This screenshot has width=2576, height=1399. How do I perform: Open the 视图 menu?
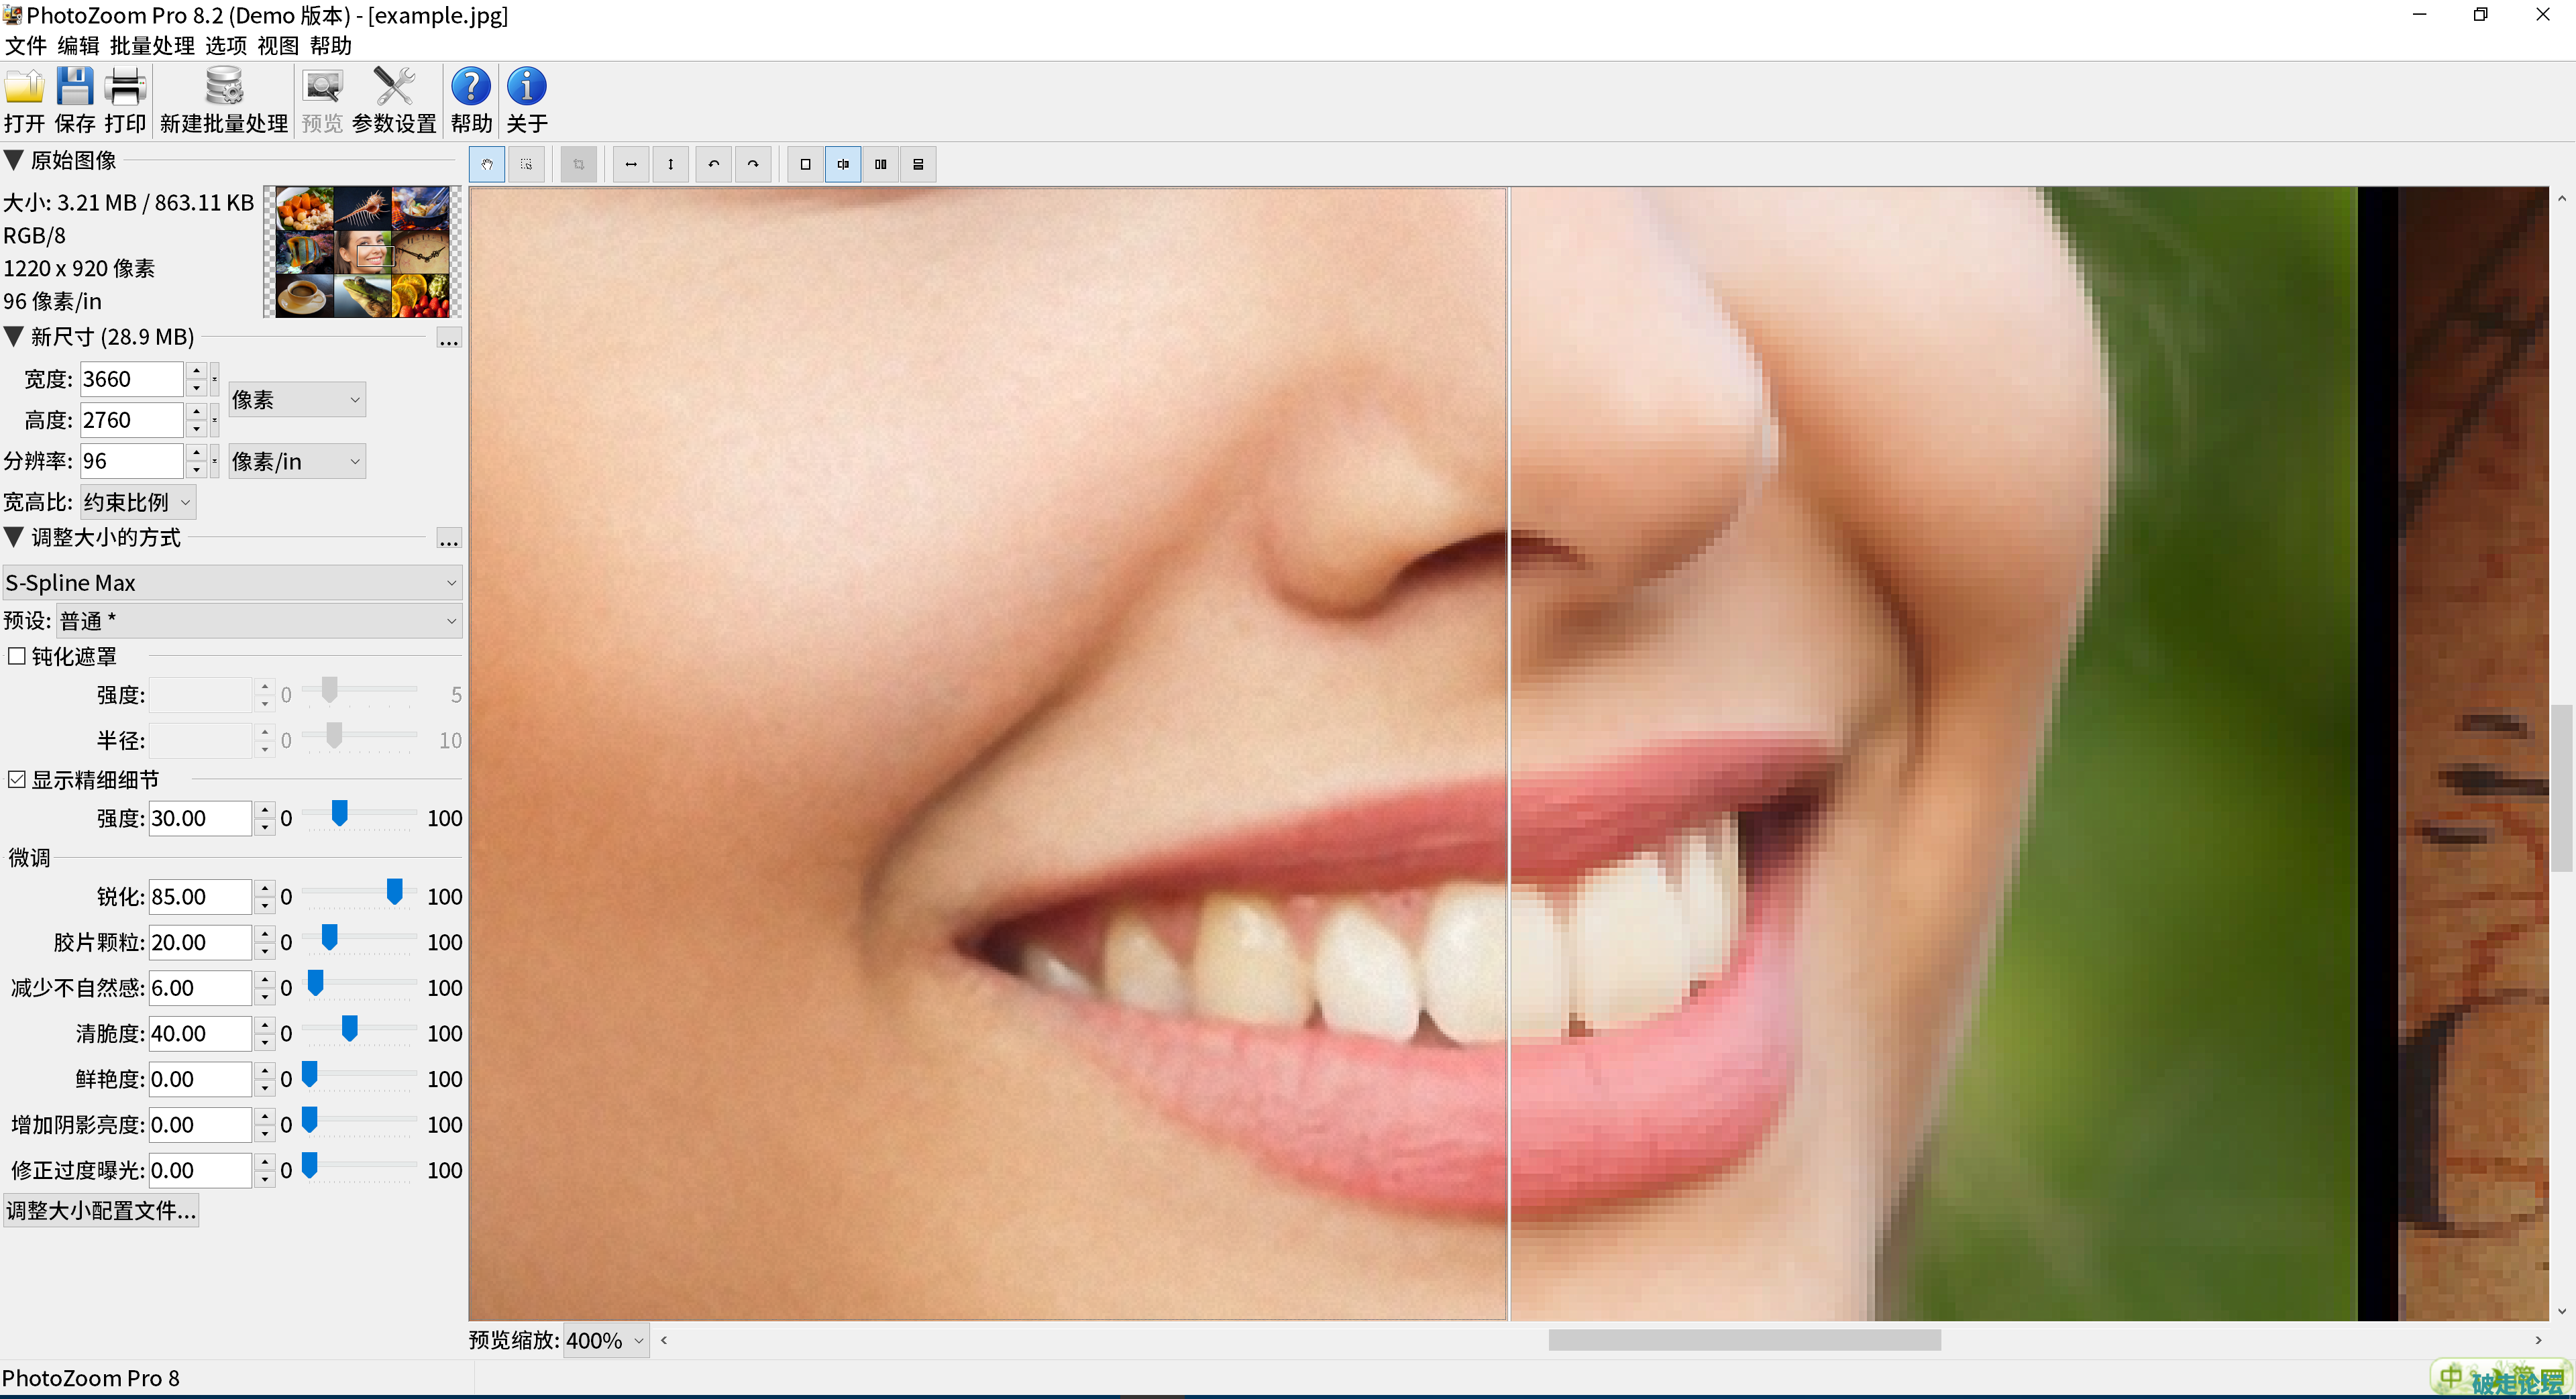click(x=277, y=46)
